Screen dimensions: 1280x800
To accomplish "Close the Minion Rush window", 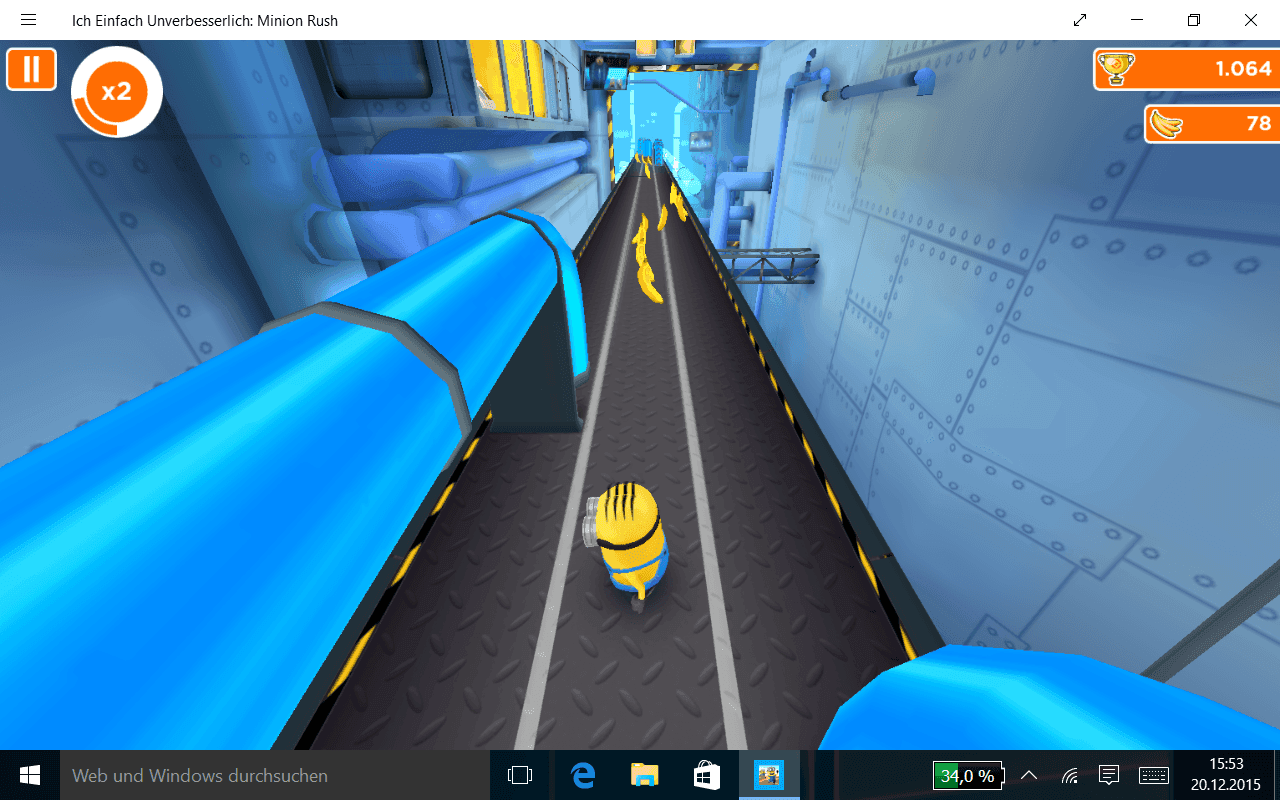I will (x=1251, y=20).
